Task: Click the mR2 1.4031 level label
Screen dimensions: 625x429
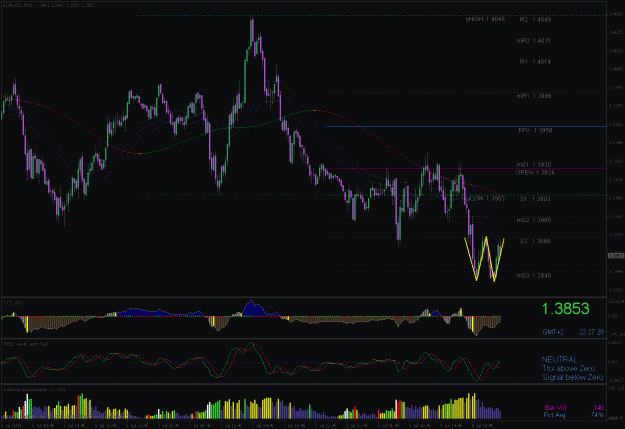Action: pos(534,41)
